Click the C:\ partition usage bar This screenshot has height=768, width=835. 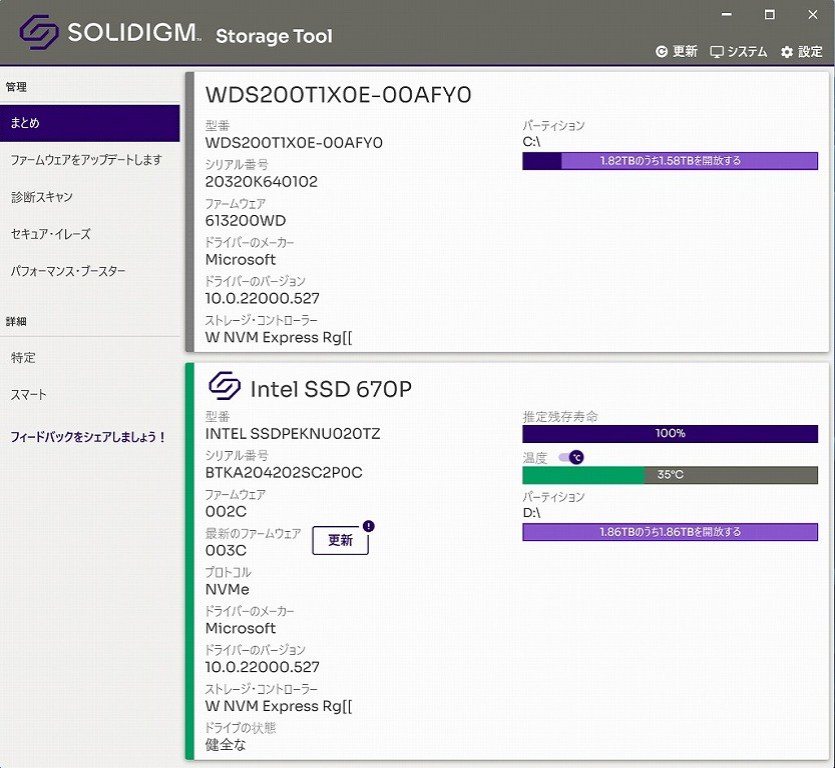(670, 161)
